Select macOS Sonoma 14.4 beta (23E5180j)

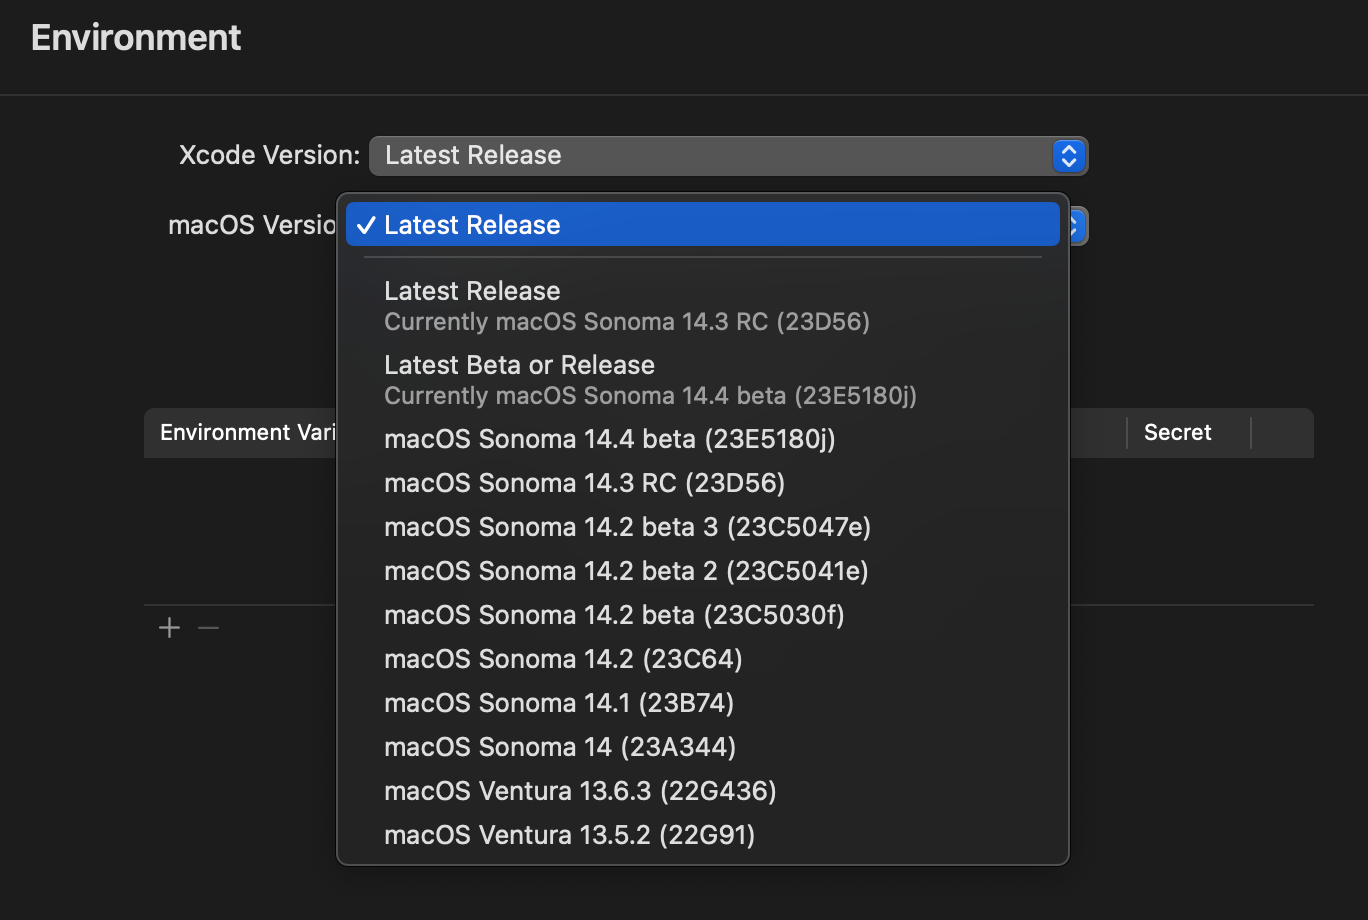[x=703, y=439]
